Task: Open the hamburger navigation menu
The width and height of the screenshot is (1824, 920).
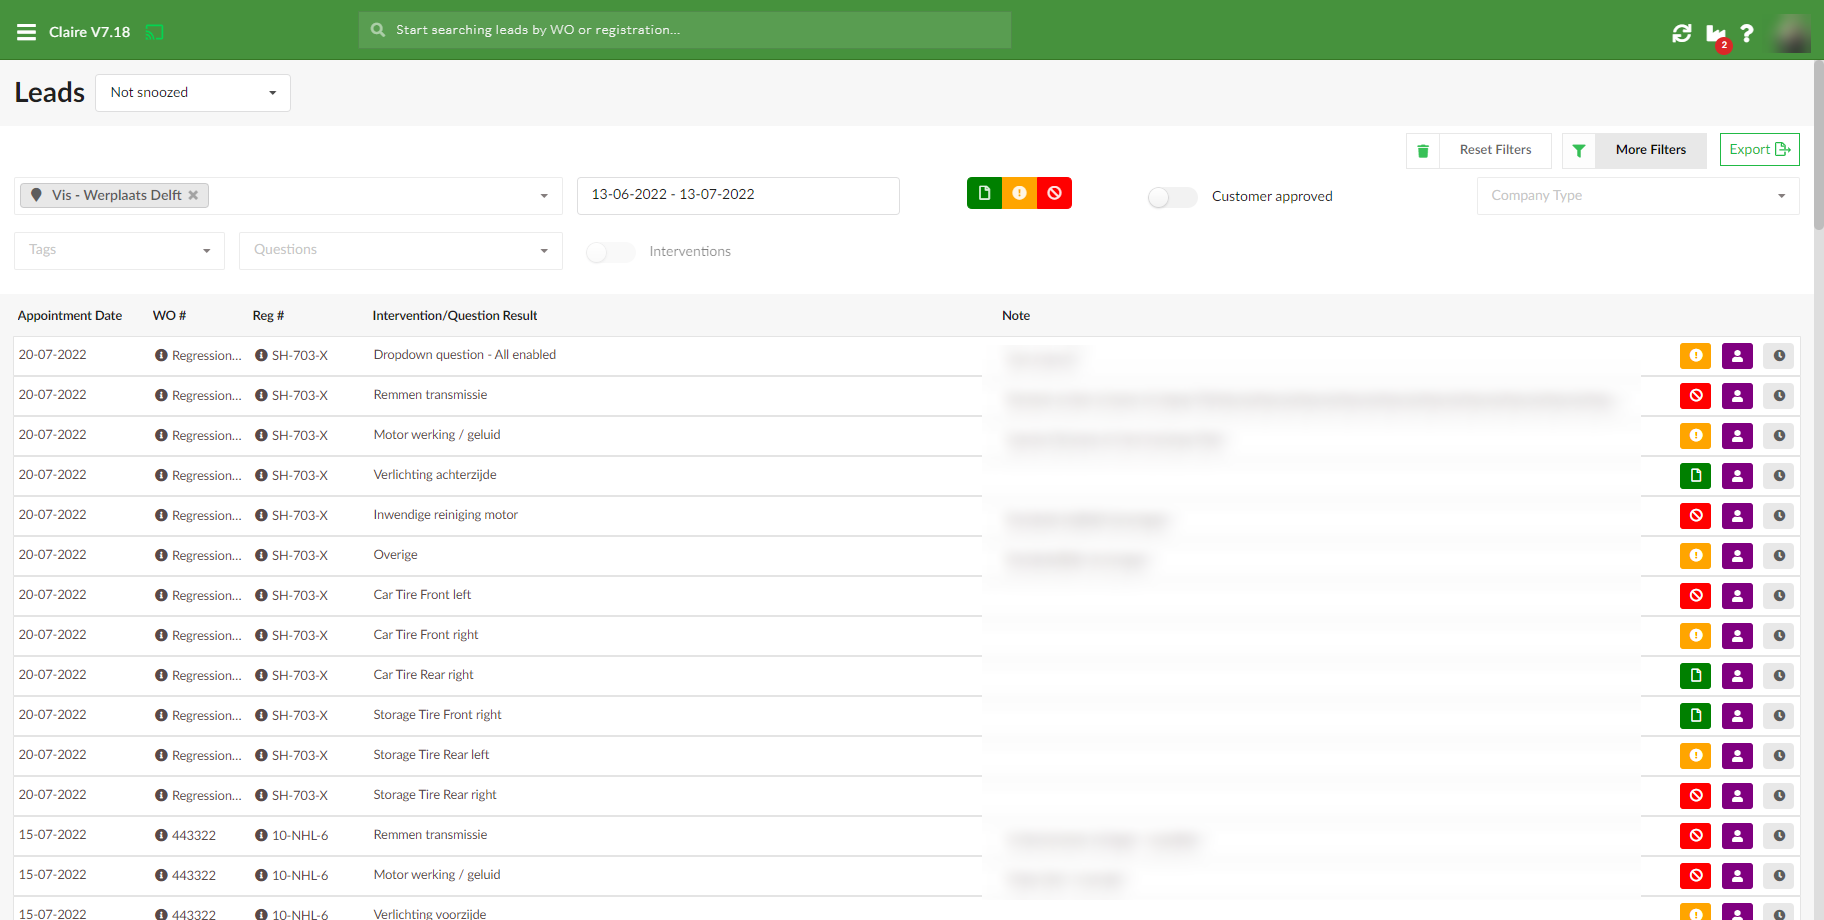Action: click(x=26, y=32)
